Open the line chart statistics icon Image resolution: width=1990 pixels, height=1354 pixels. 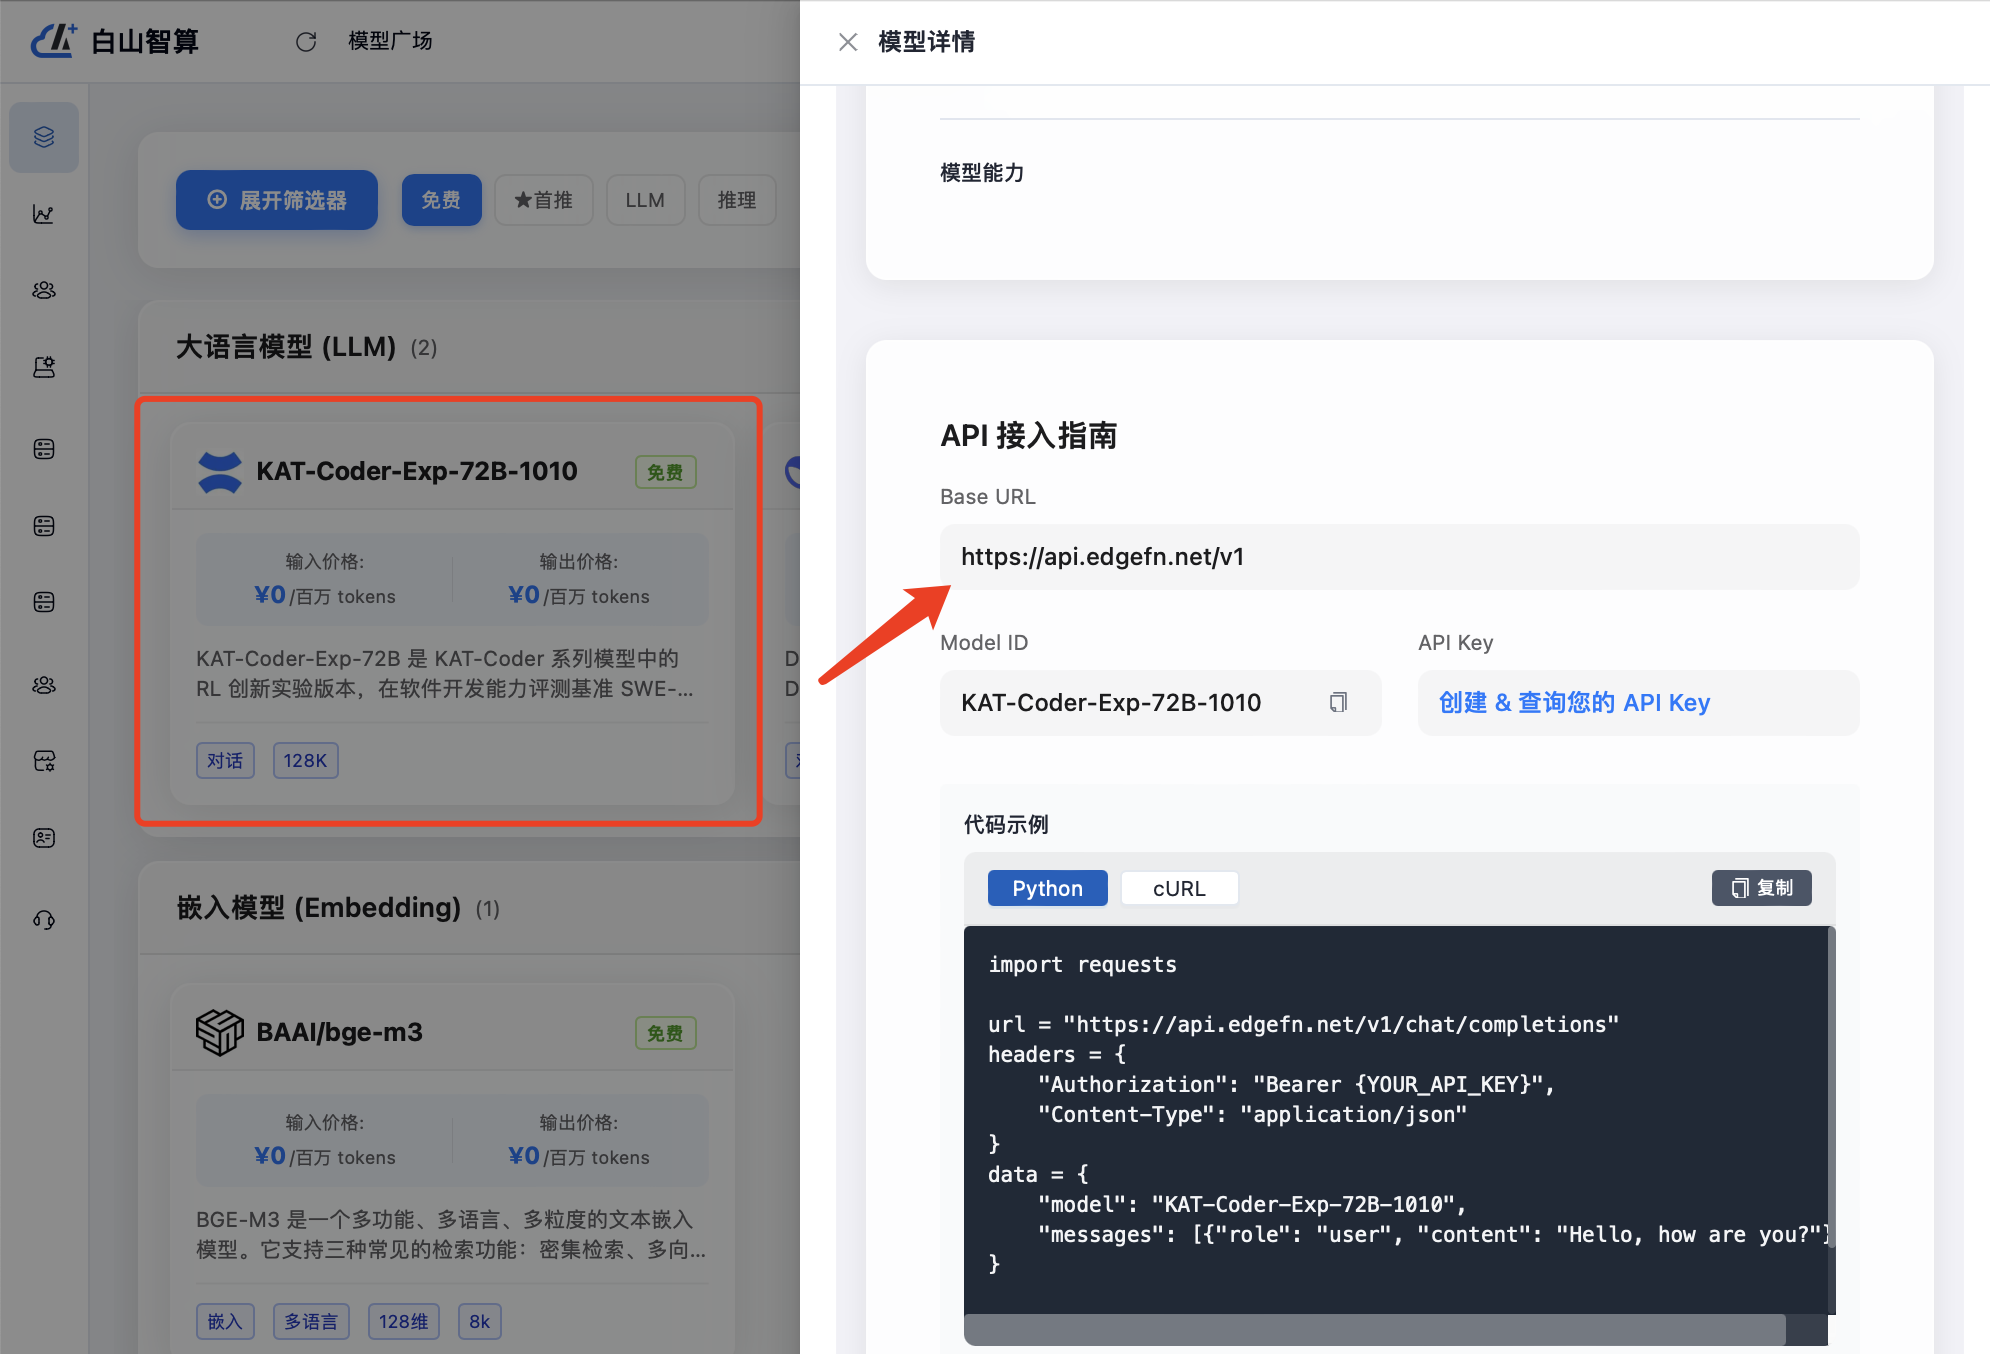tap(44, 214)
